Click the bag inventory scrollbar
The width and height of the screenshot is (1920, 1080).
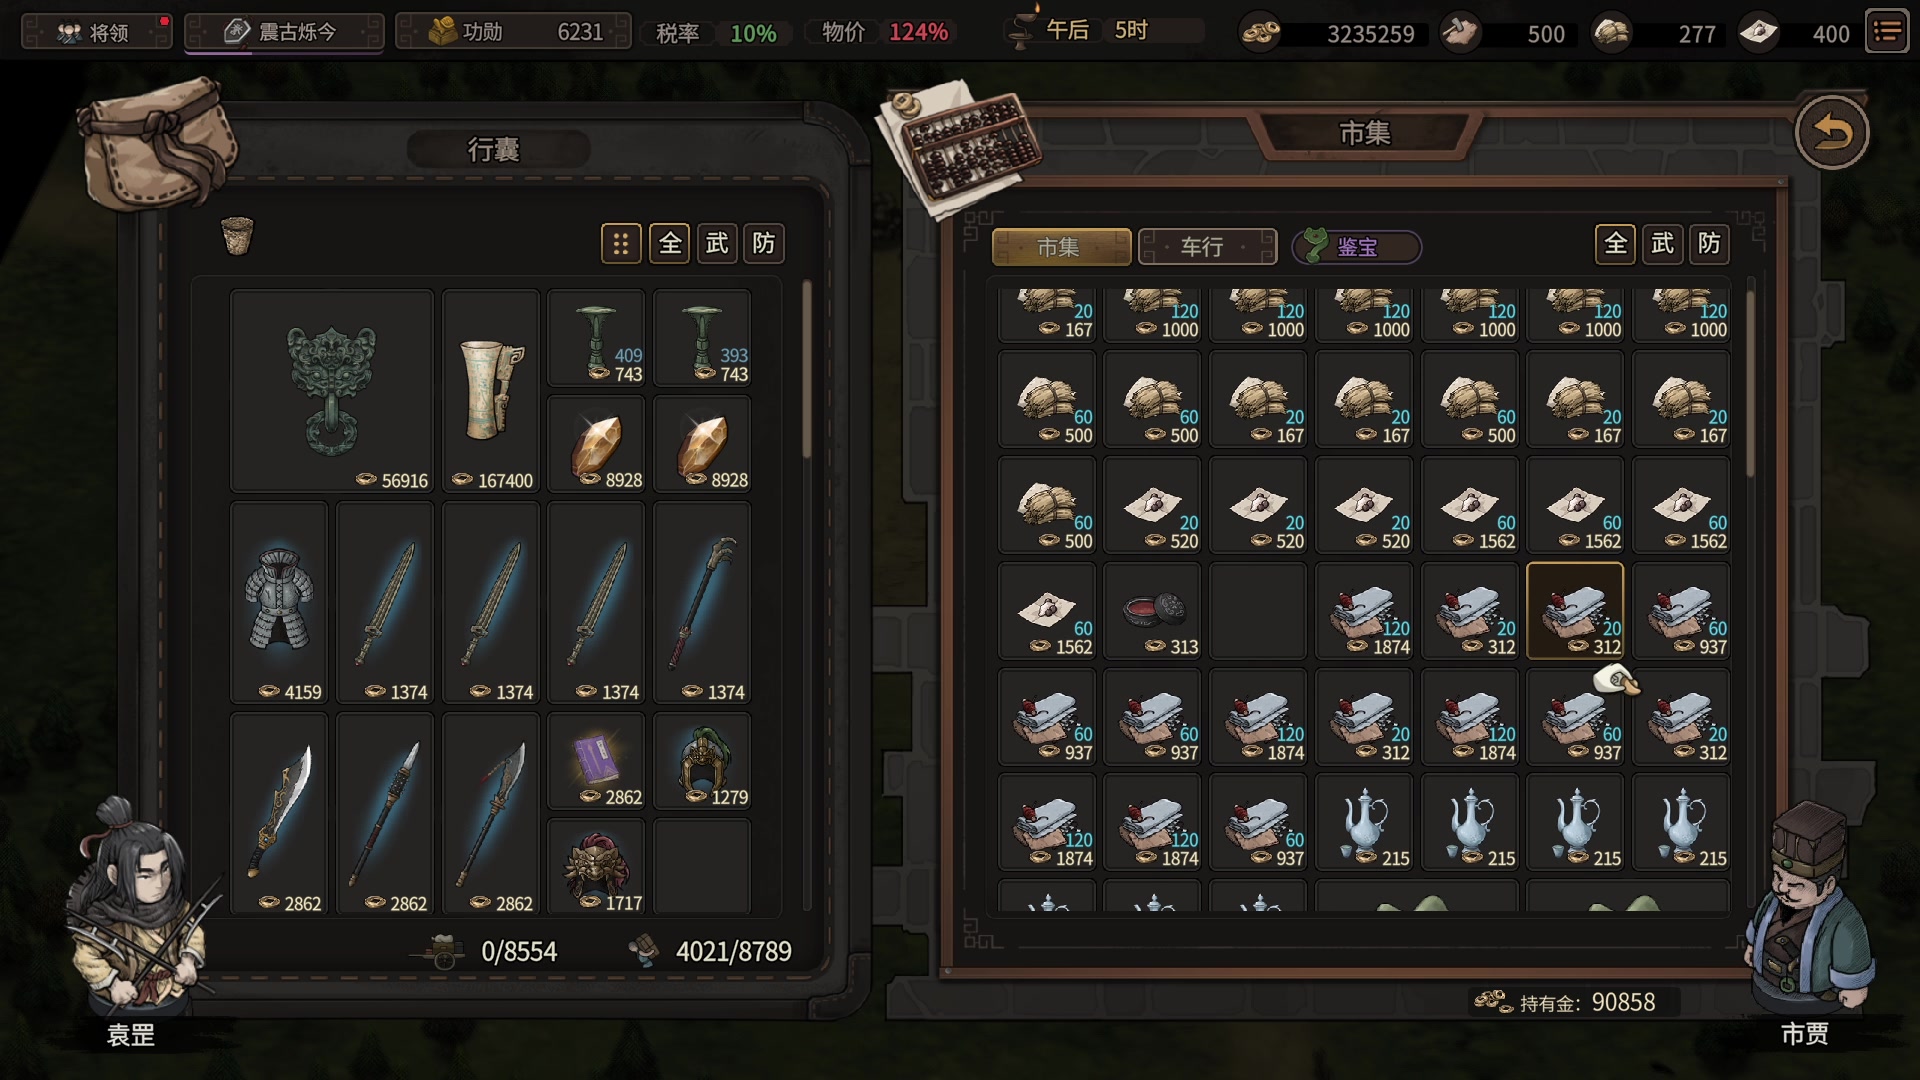tap(806, 370)
